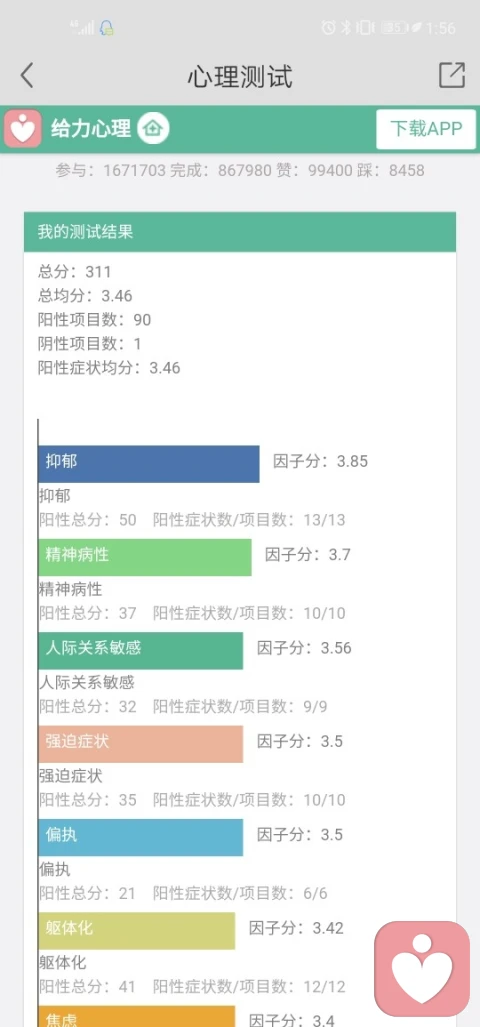
Task: Tap the 心理测试 page title
Action: coord(240,77)
